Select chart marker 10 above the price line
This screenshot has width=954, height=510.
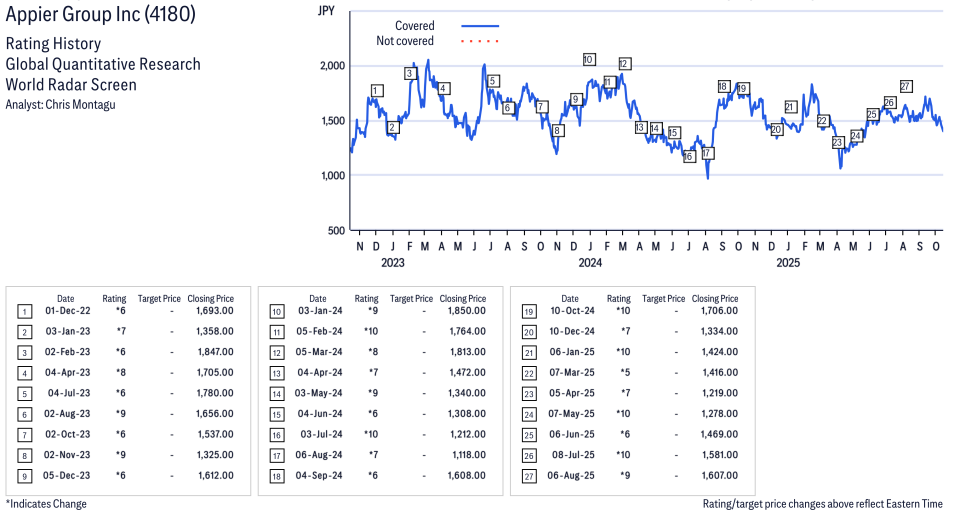[588, 60]
